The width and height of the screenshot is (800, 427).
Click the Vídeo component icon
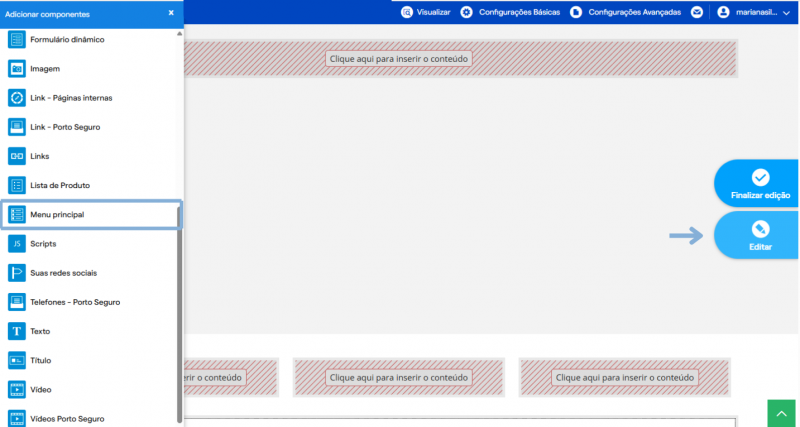click(x=17, y=390)
